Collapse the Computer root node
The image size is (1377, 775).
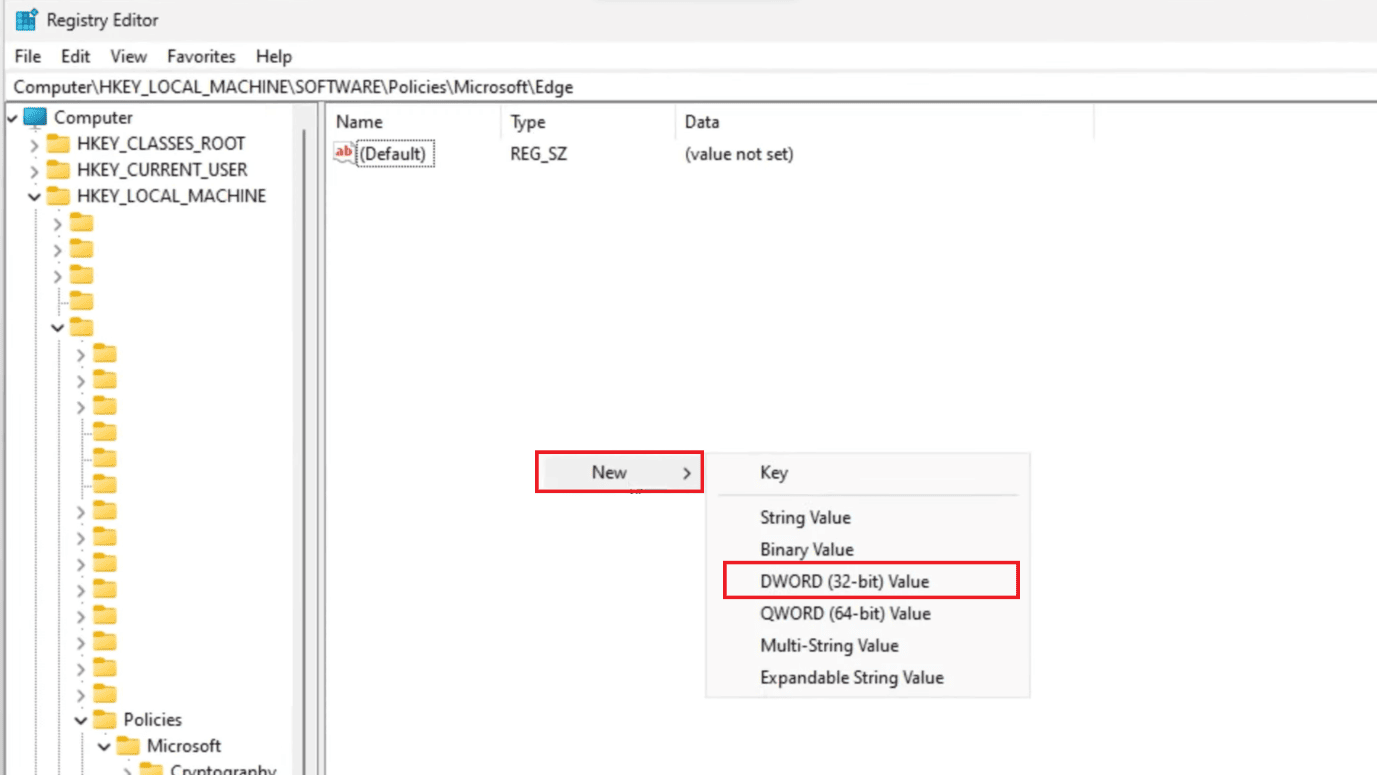click(x=13, y=118)
